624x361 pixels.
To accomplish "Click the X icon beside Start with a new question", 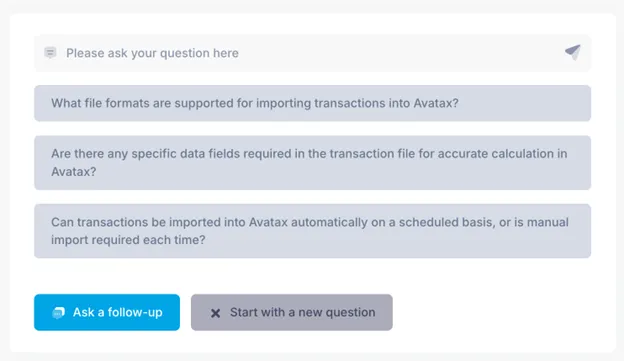I will click(215, 313).
